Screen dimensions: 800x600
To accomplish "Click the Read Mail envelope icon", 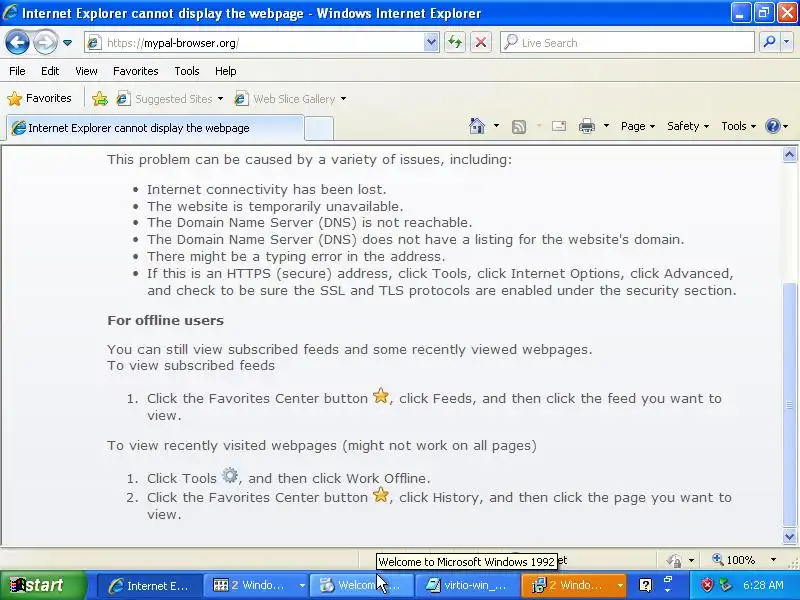I will [559, 126].
